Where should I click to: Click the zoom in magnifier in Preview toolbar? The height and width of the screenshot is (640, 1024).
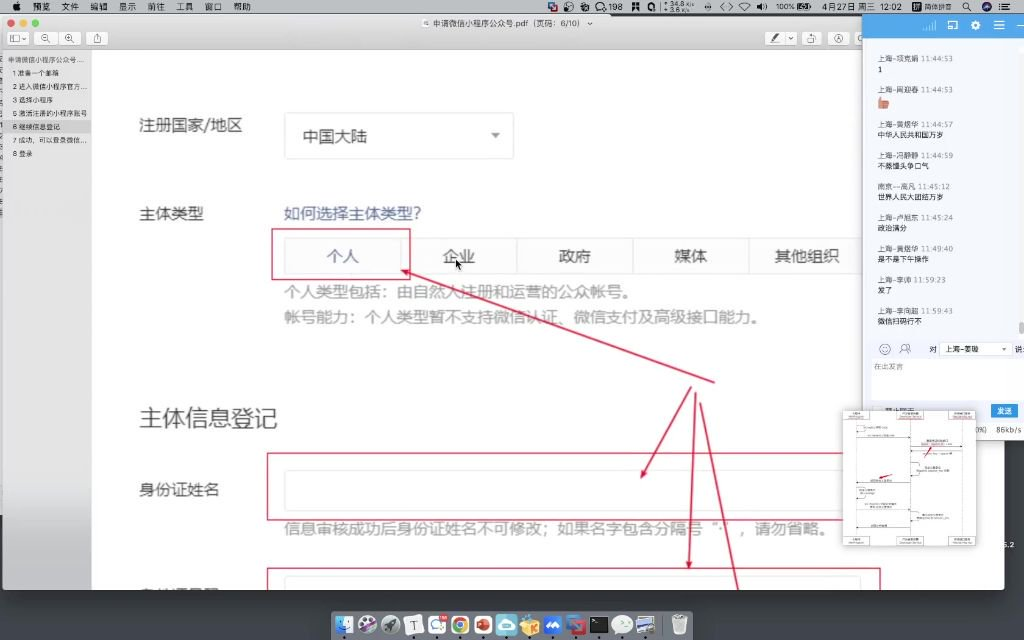tap(69, 39)
